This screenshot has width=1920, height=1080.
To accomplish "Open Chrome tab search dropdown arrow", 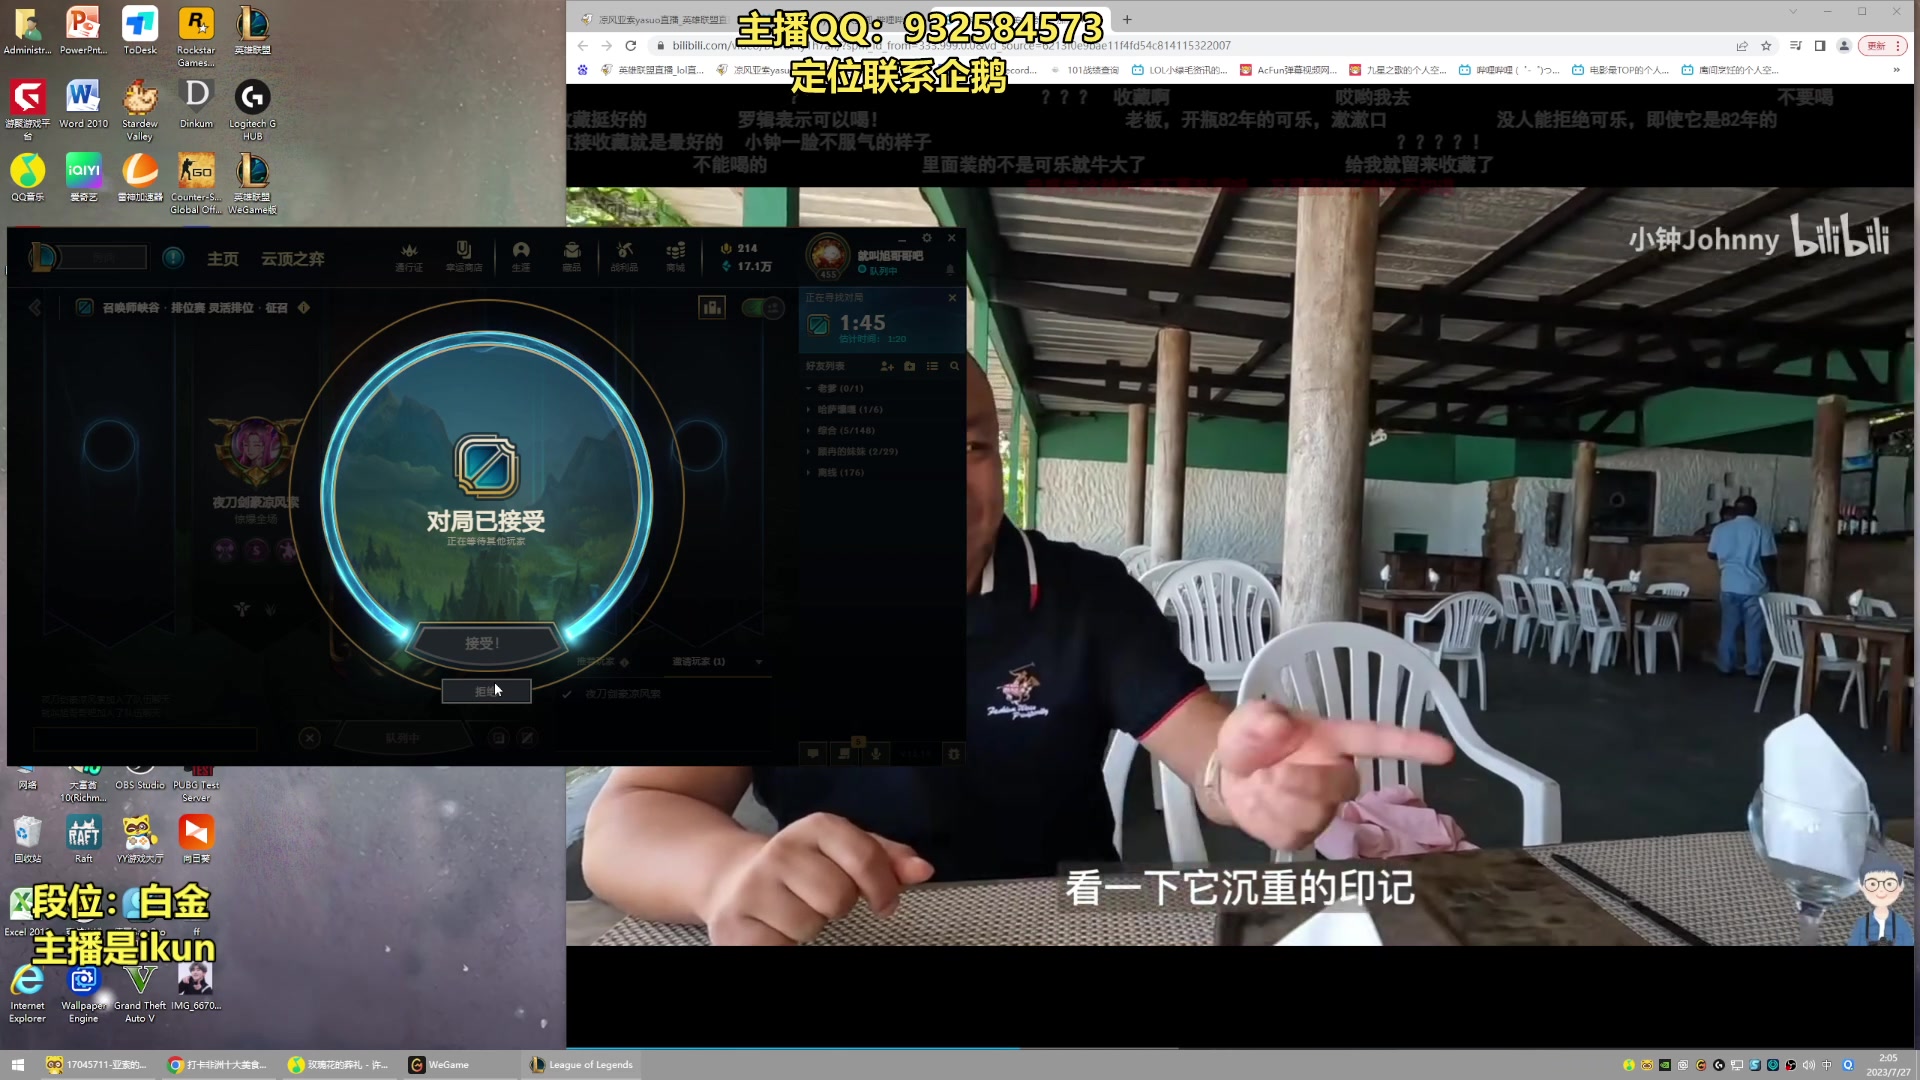I will 1793,12.
